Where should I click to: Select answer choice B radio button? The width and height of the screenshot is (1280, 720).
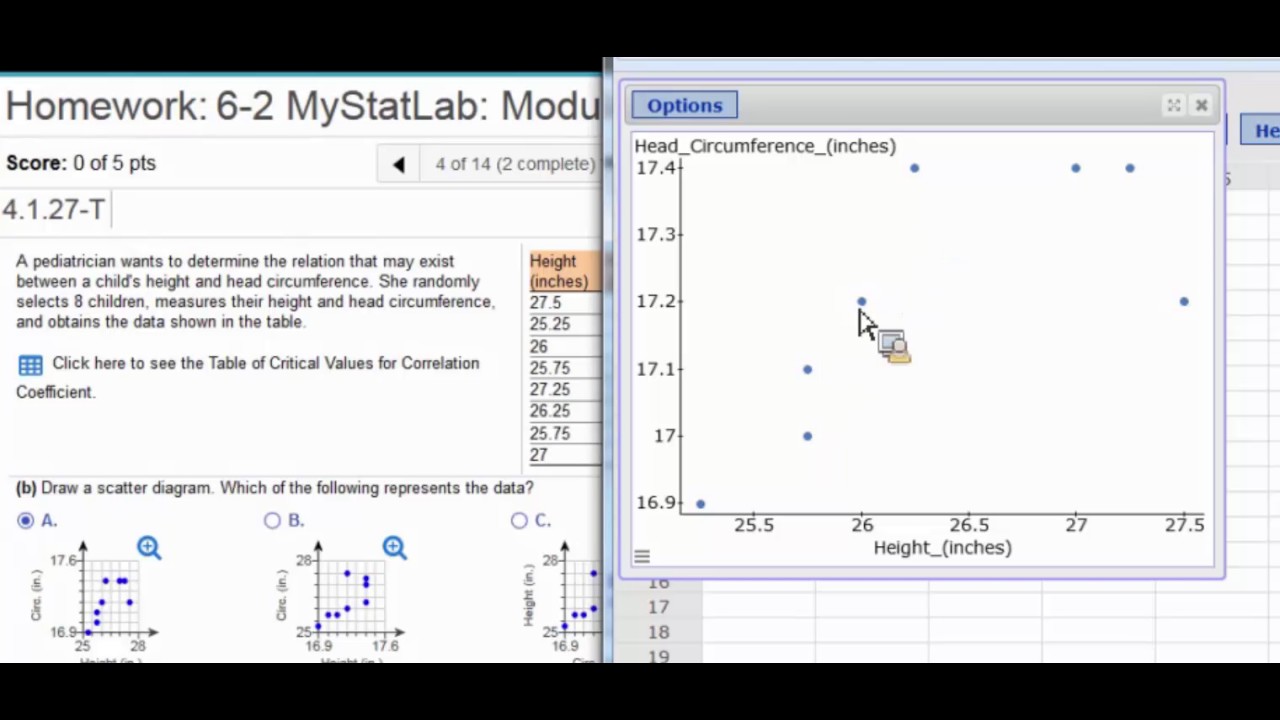pyautogui.click(x=272, y=520)
